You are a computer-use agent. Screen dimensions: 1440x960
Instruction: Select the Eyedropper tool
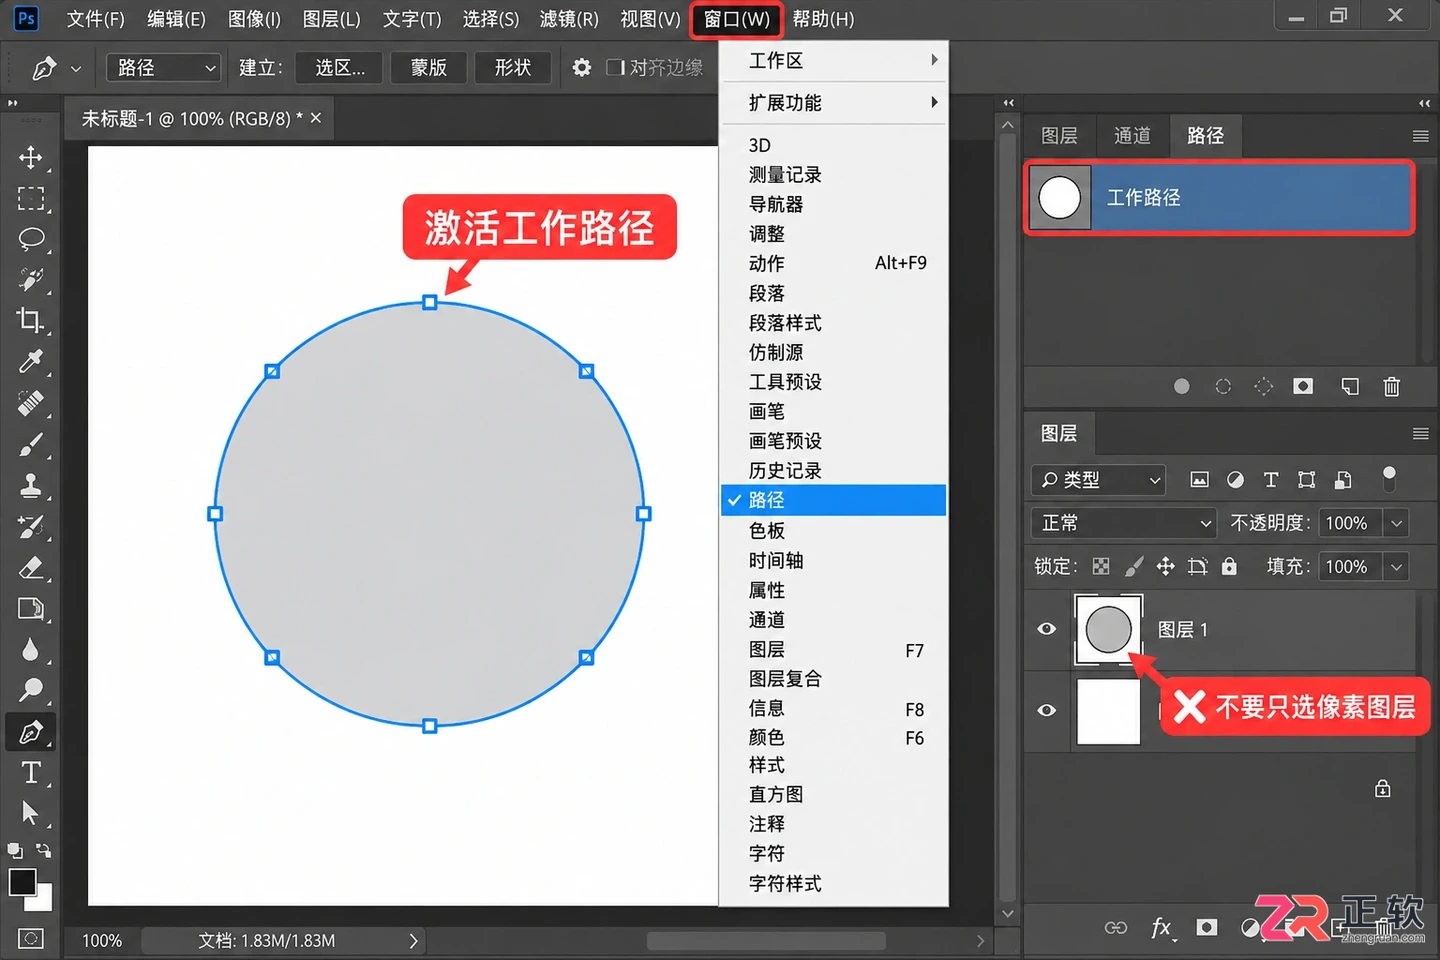click(x=31, y=362)
